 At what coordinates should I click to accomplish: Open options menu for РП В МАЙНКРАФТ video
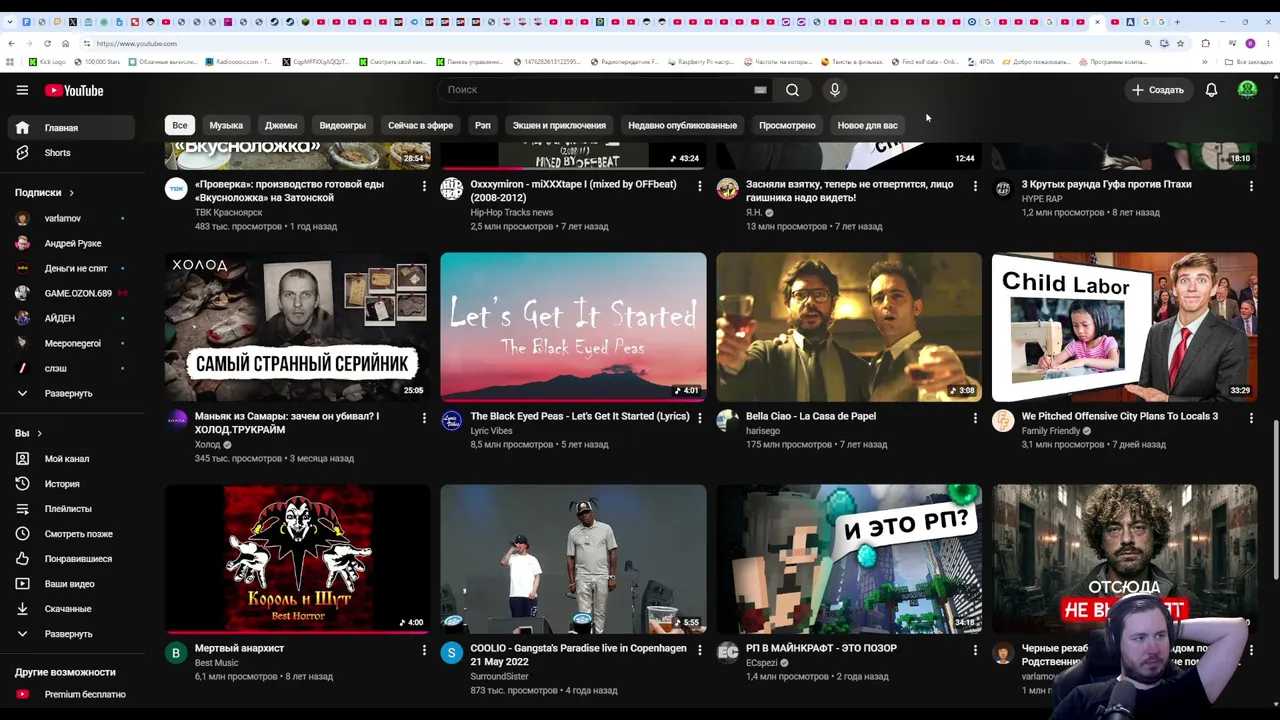[975, 650]
